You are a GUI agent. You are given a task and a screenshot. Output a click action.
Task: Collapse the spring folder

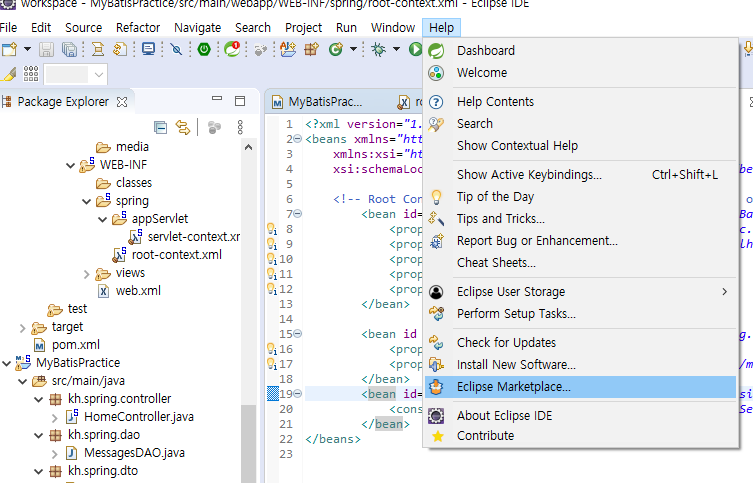86,202
